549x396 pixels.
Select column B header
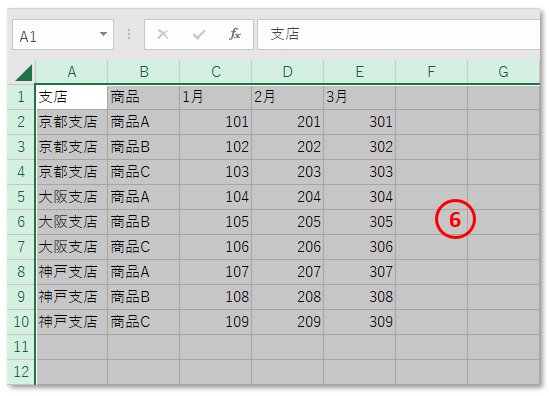coord(144,72)
